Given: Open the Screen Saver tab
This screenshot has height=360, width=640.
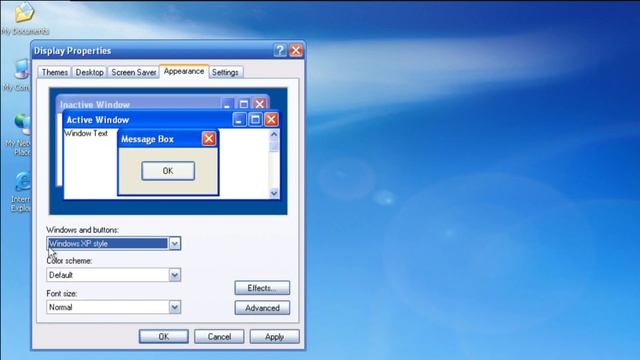Looking at the screenshot, I should pos(133,72).
